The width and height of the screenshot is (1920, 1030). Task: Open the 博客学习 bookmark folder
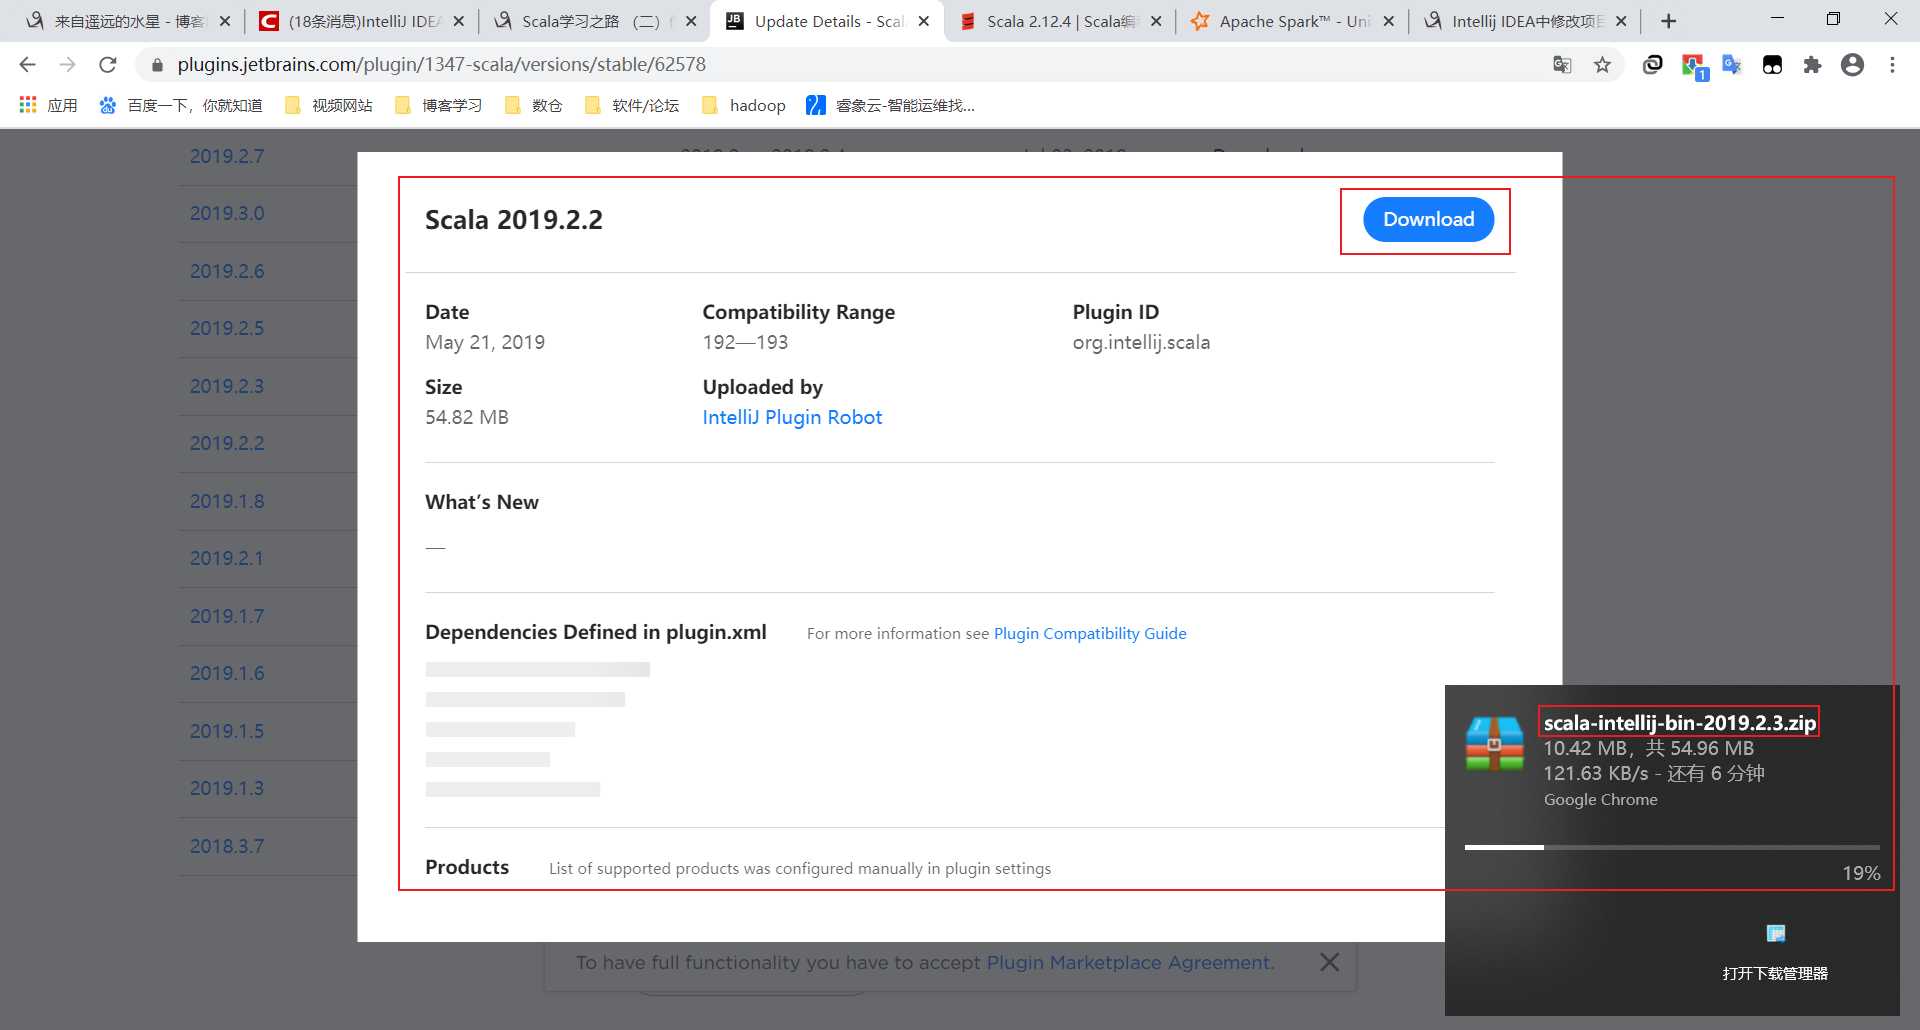click(438, 105)
